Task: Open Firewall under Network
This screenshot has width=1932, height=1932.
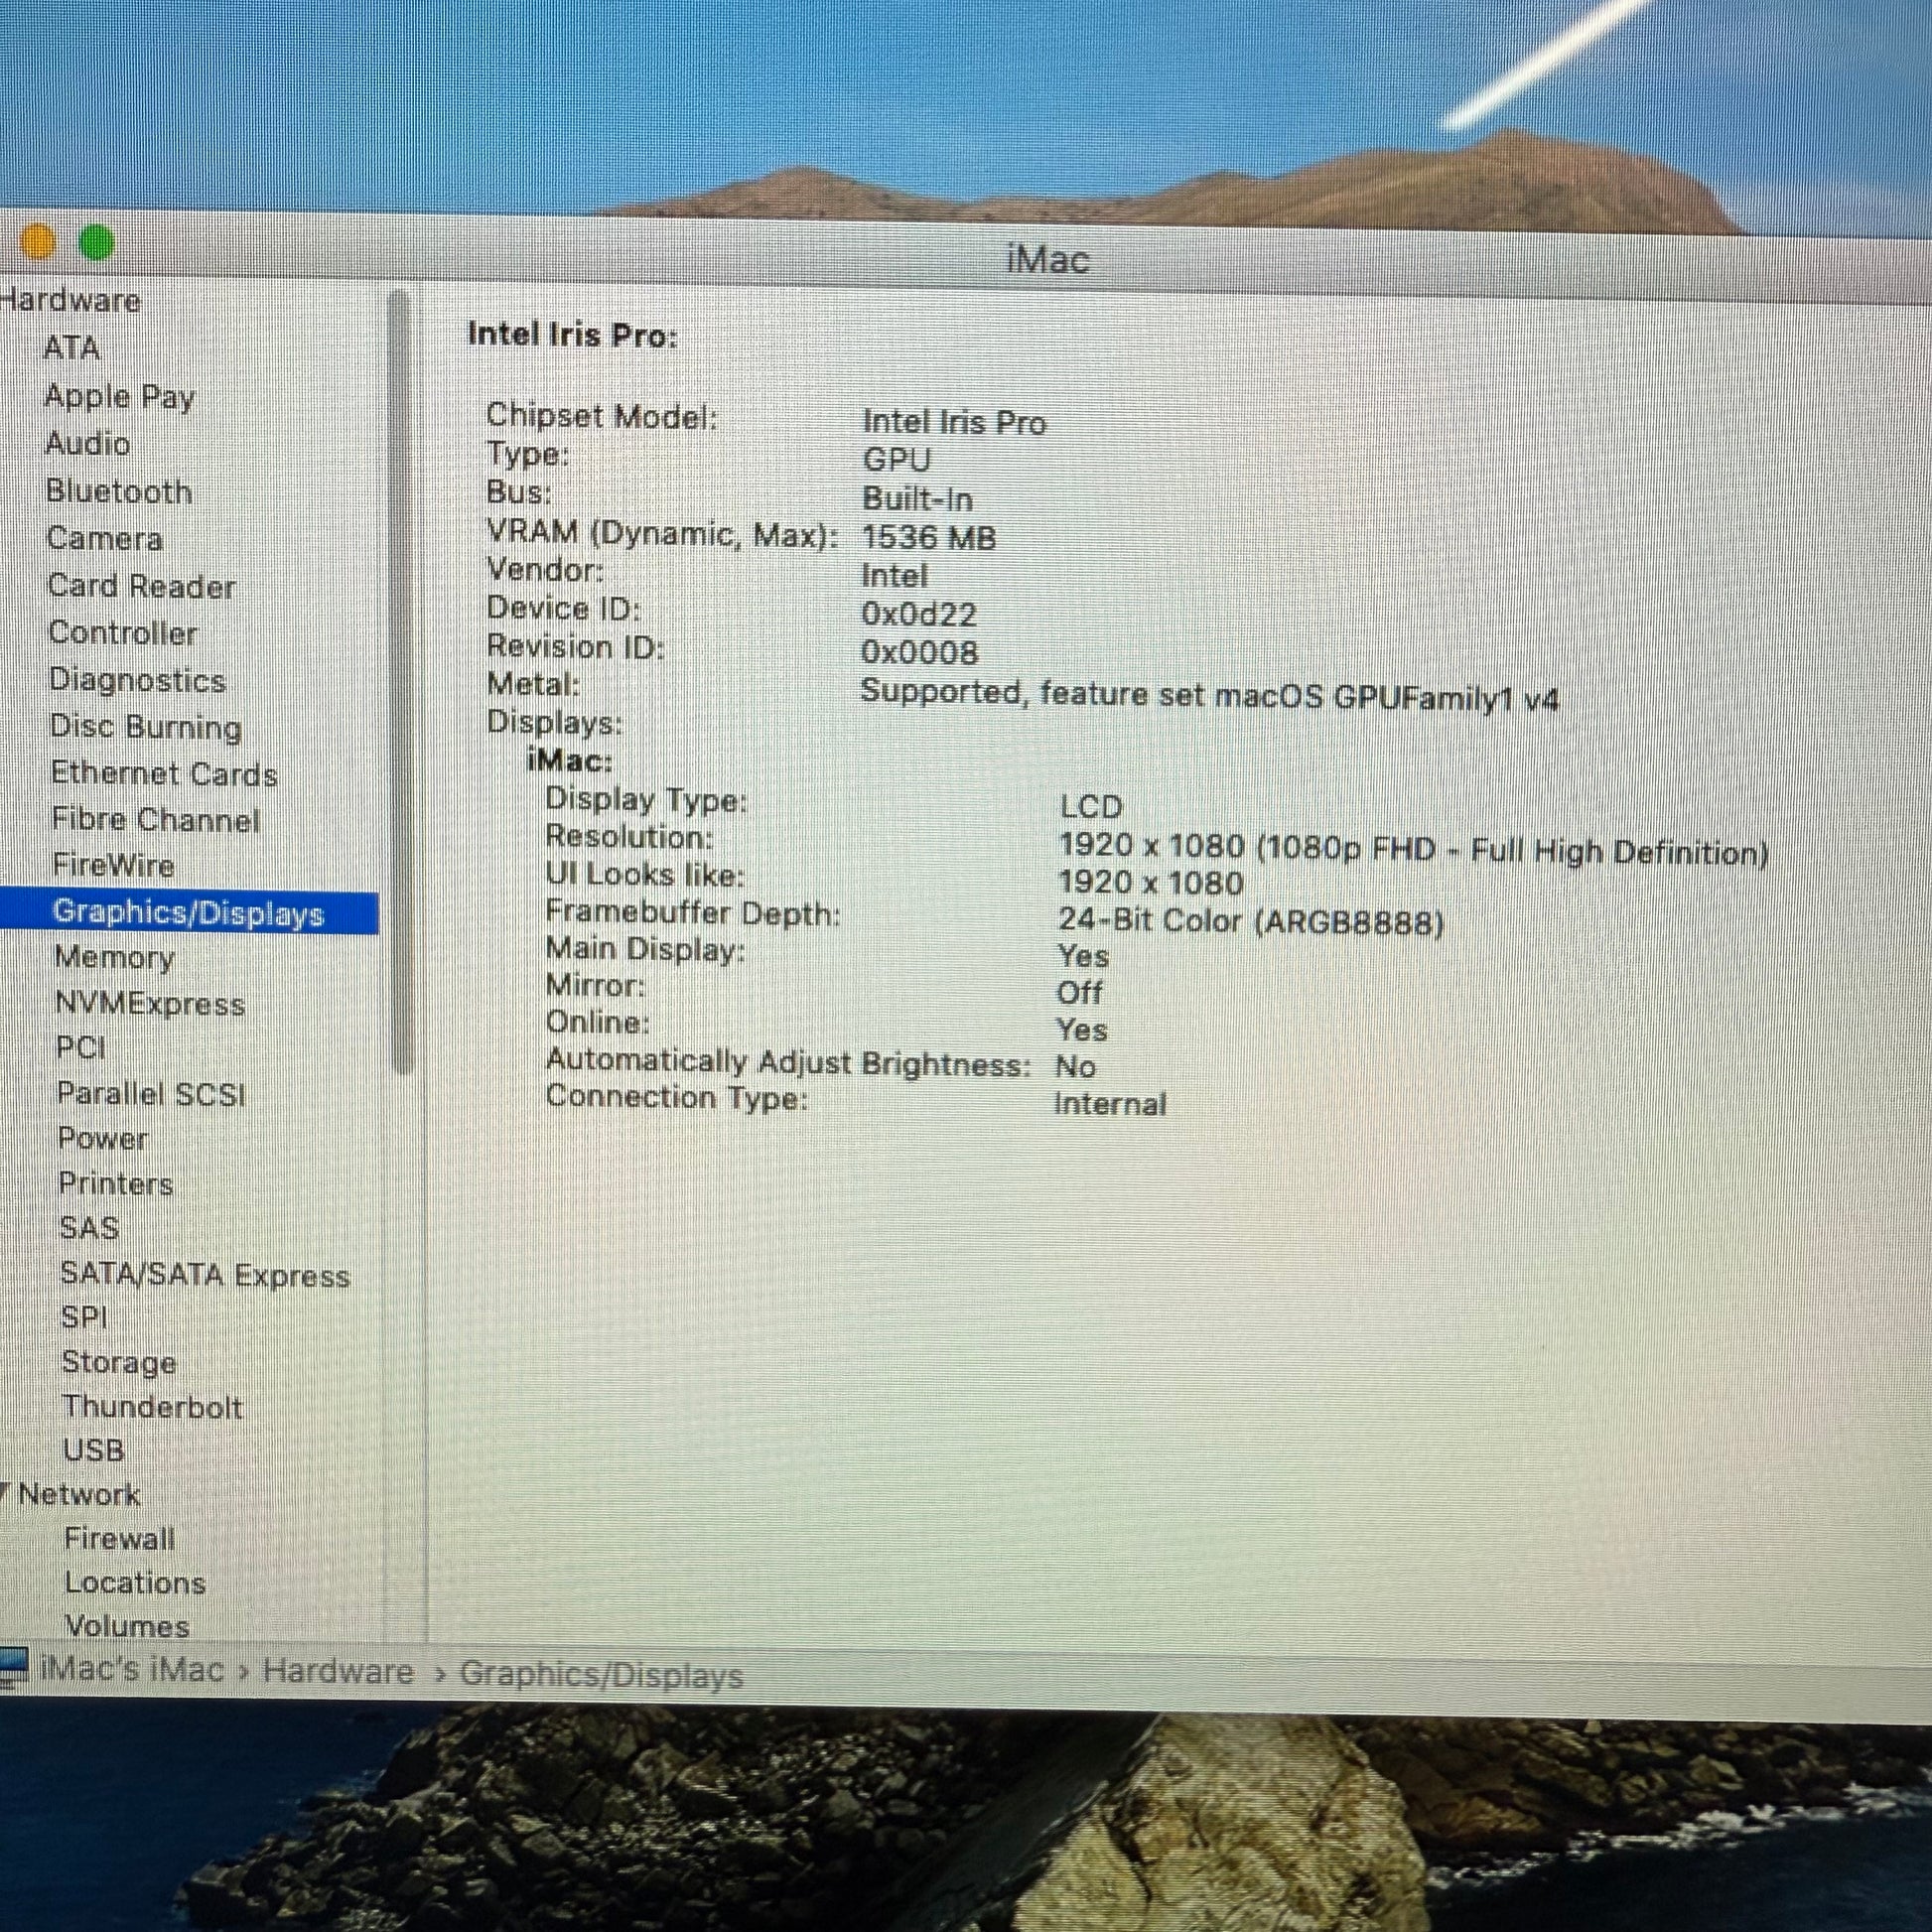Action: point(119,1539)
